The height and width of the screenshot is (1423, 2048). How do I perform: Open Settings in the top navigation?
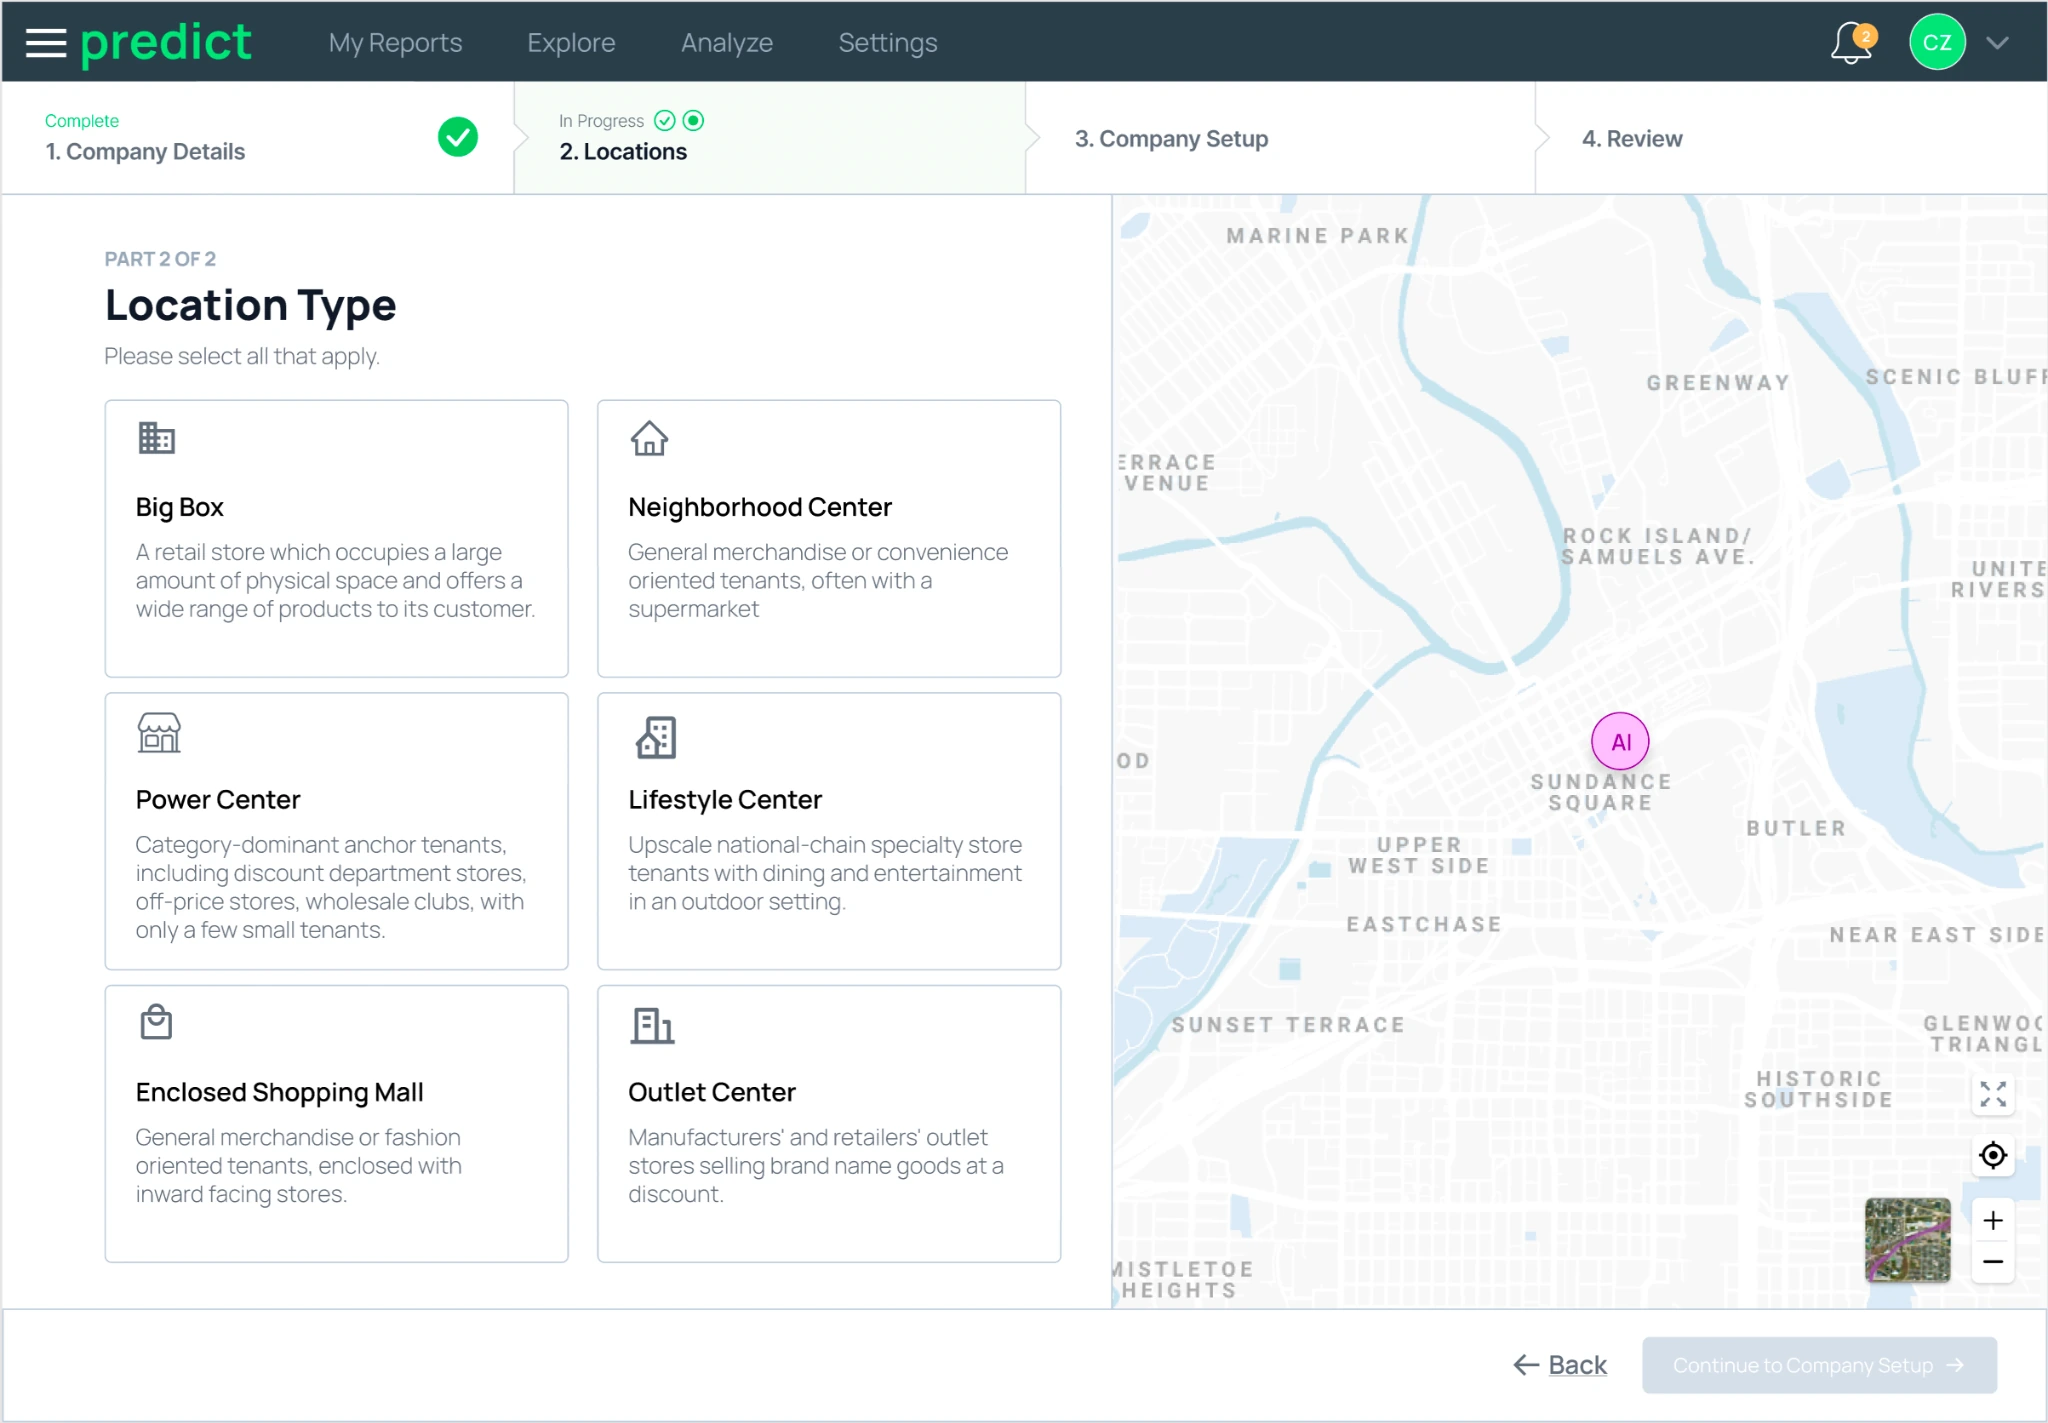coord(888,43)
